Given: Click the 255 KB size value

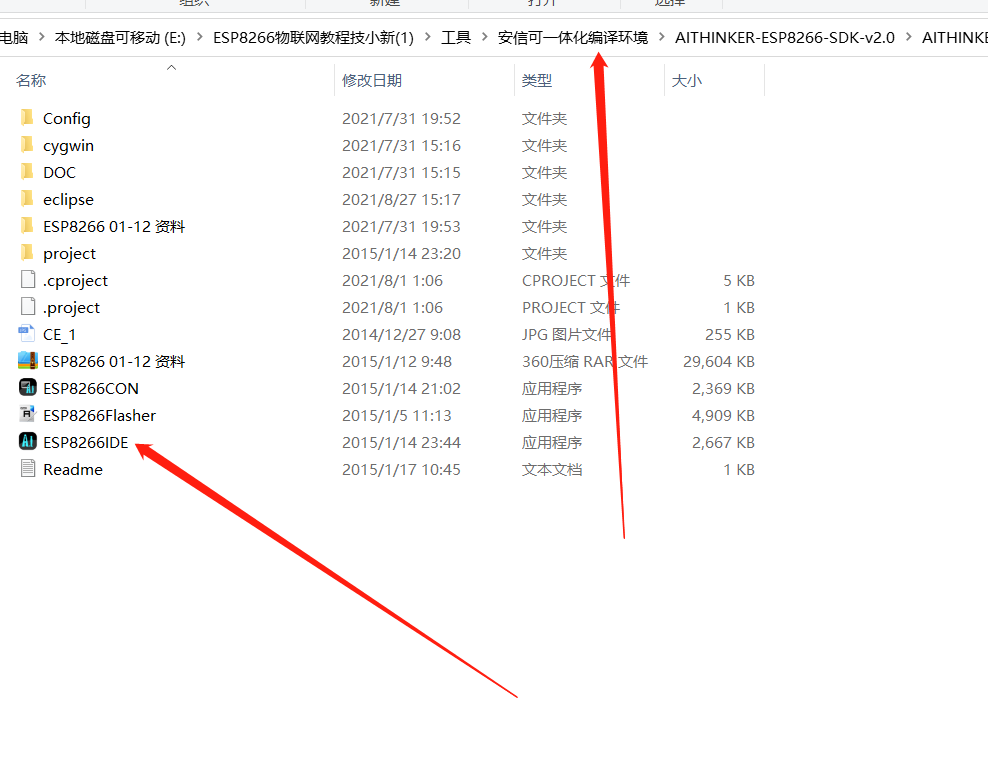Looking at the screenshot, I should [x=730, y=335].
